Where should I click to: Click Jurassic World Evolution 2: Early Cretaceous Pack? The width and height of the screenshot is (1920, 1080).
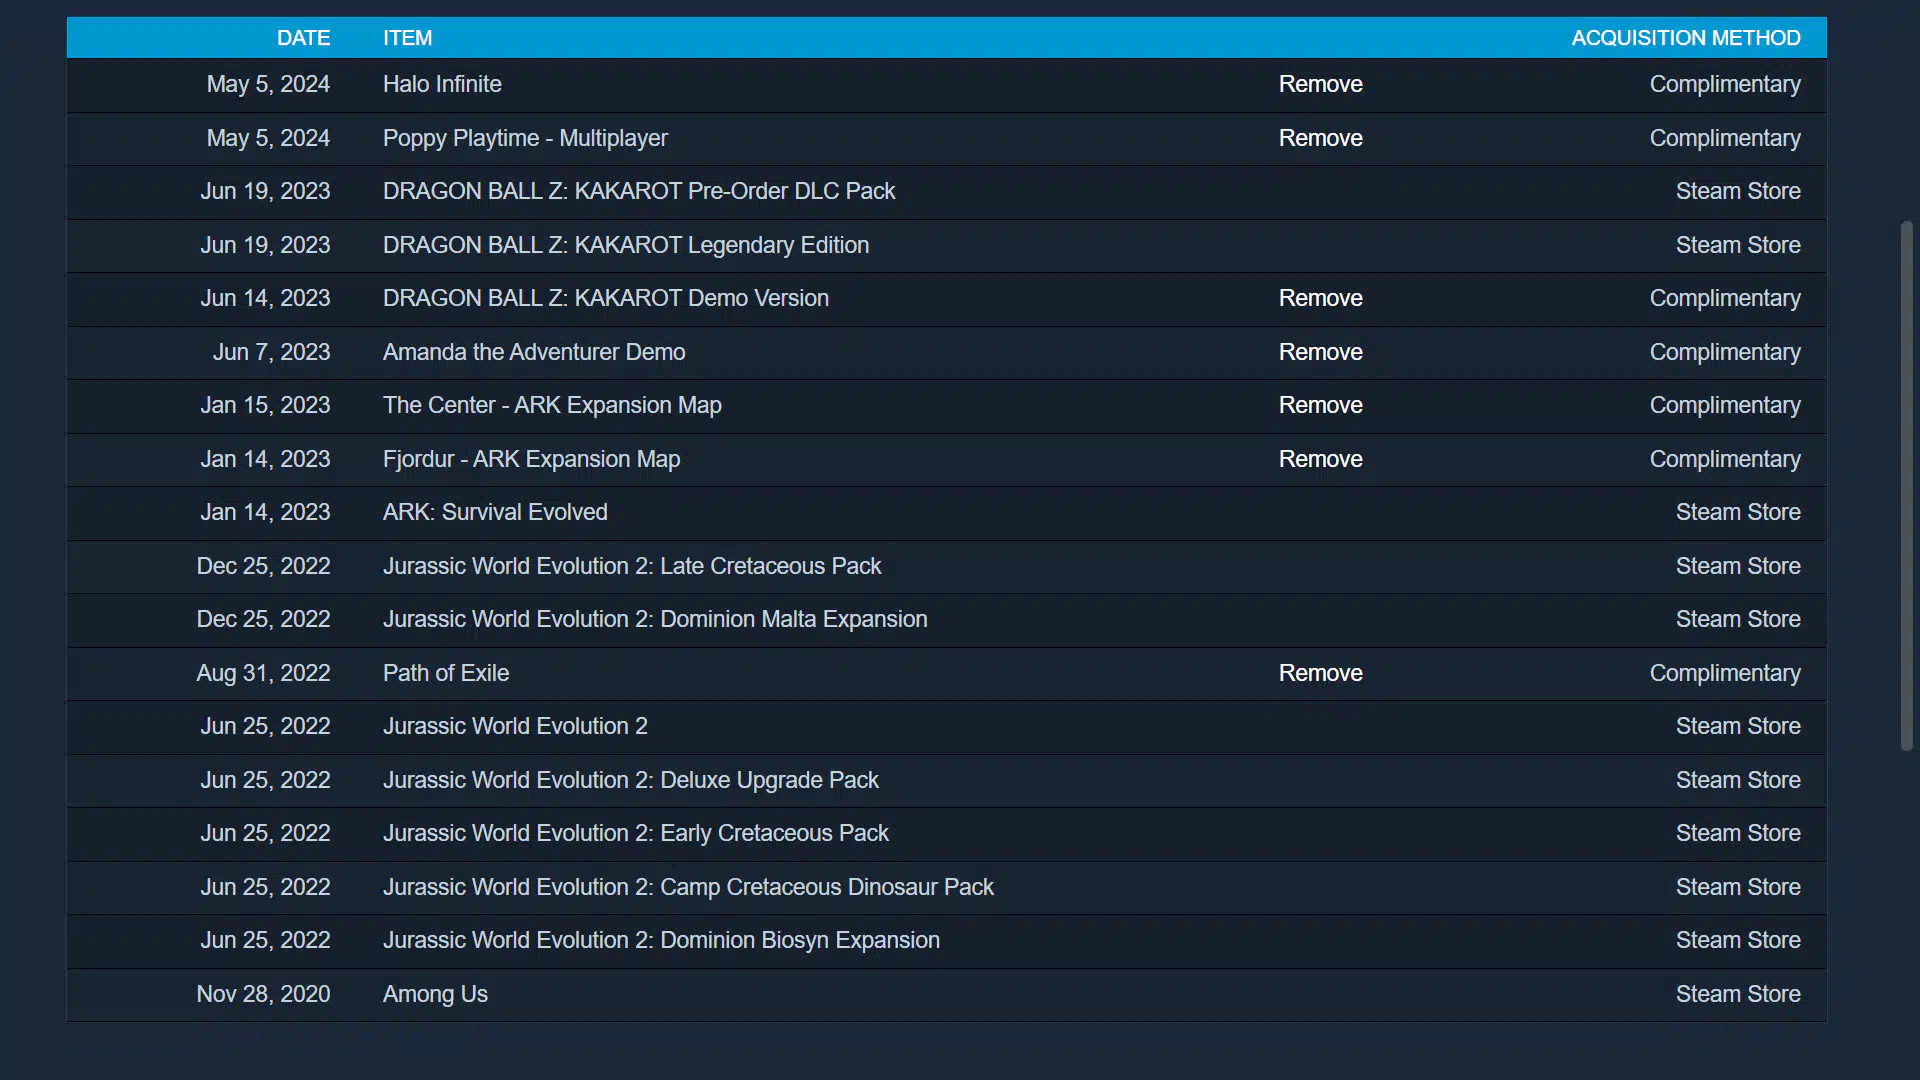point(636,833)
